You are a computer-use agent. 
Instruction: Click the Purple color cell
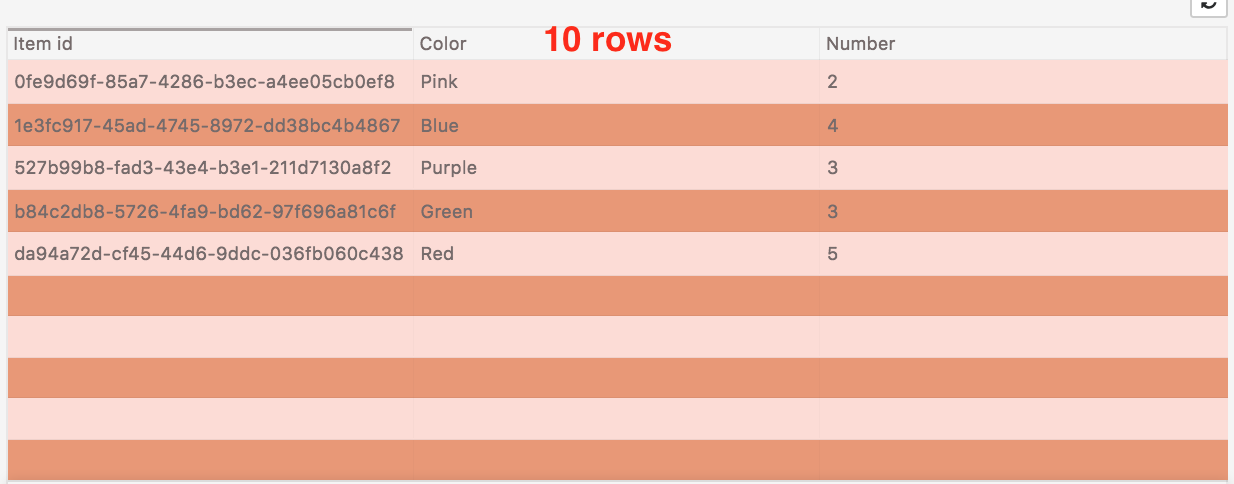[x=448, y=168]
